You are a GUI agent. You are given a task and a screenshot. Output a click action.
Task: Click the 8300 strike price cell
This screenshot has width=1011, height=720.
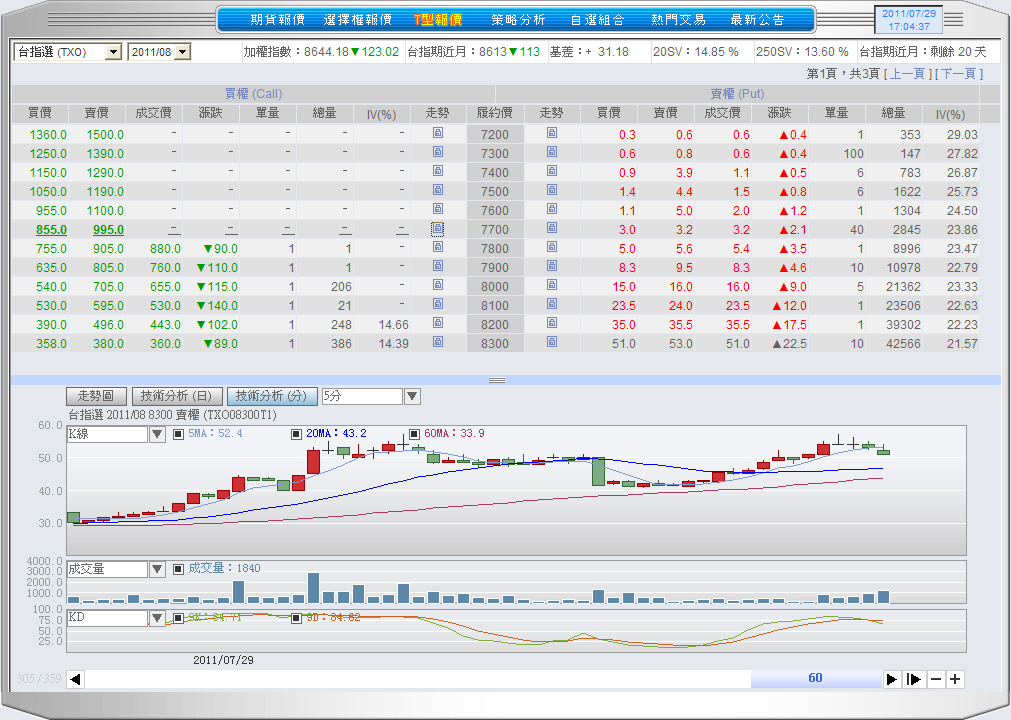(495, 344)
